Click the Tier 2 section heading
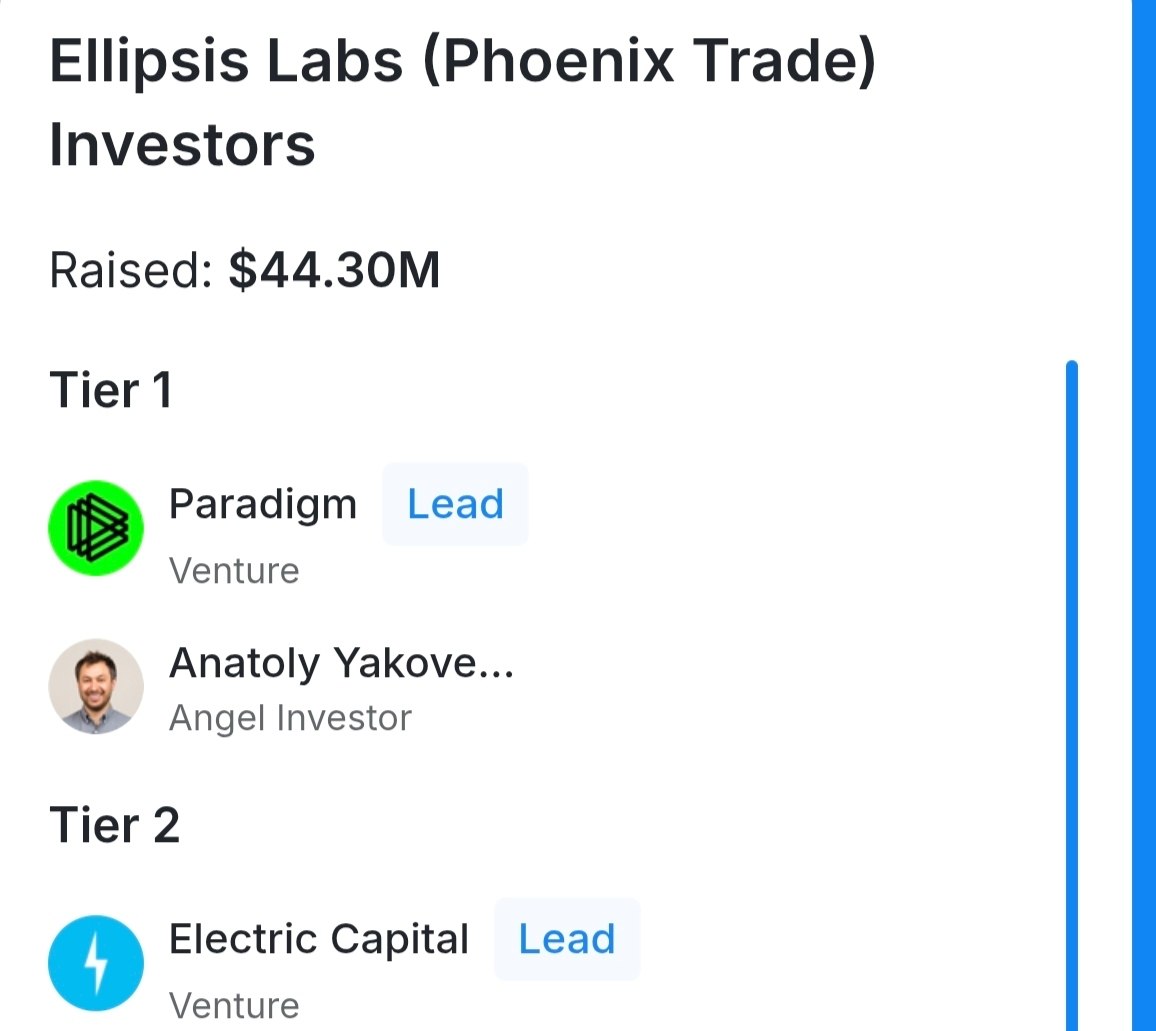This screenshot has height=1031, width=1156. [114, 825]
